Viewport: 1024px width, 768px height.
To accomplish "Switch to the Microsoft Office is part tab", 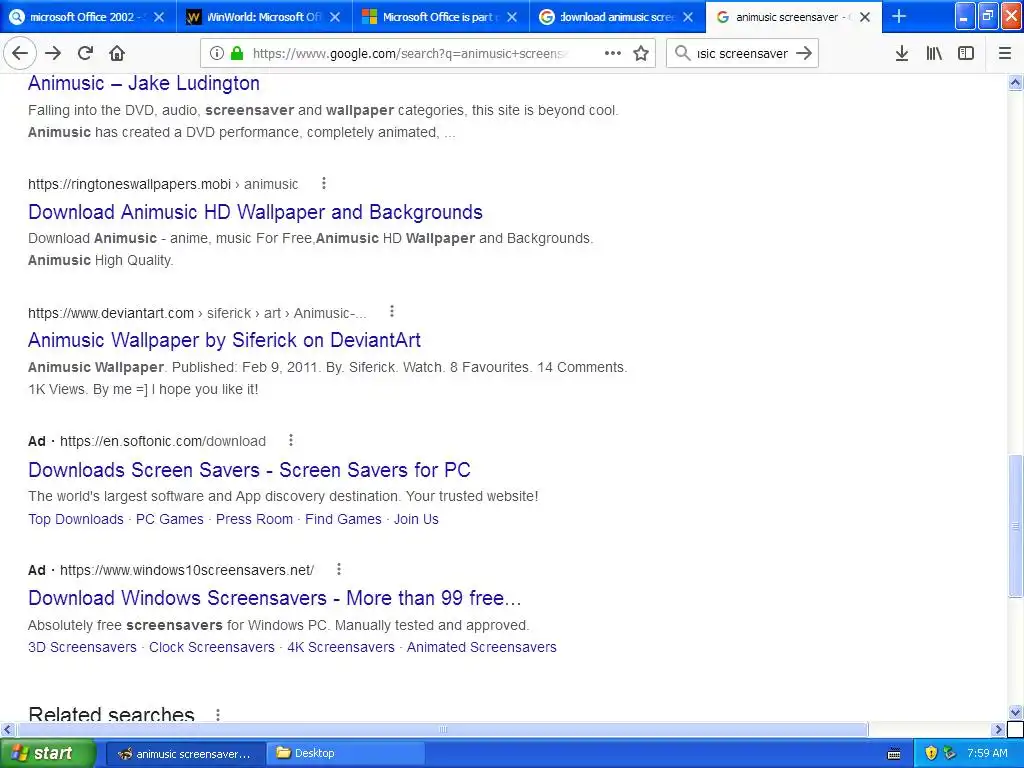I will 441,17.
